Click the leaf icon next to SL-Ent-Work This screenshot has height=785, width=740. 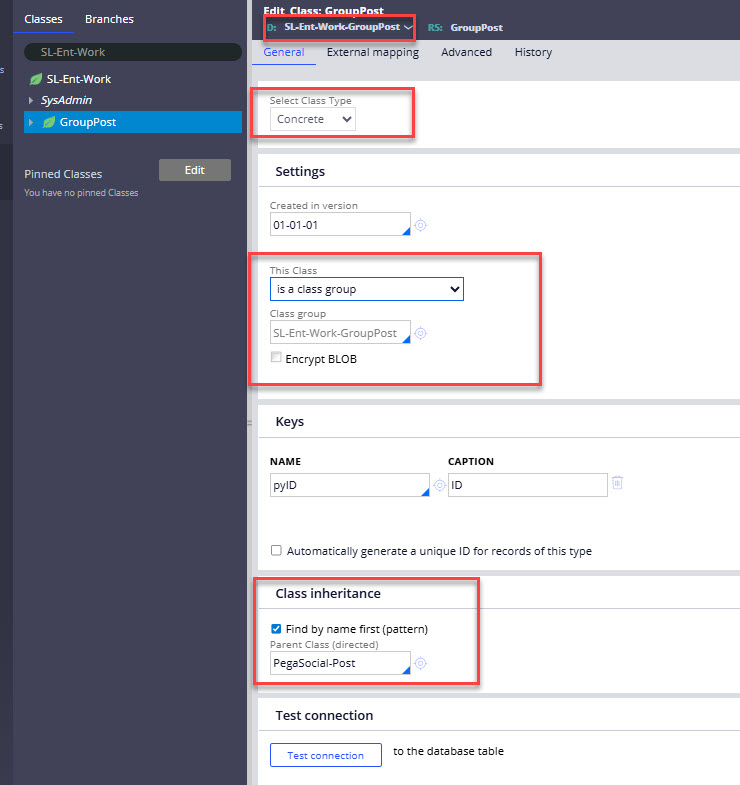click(x=36, y=79)
